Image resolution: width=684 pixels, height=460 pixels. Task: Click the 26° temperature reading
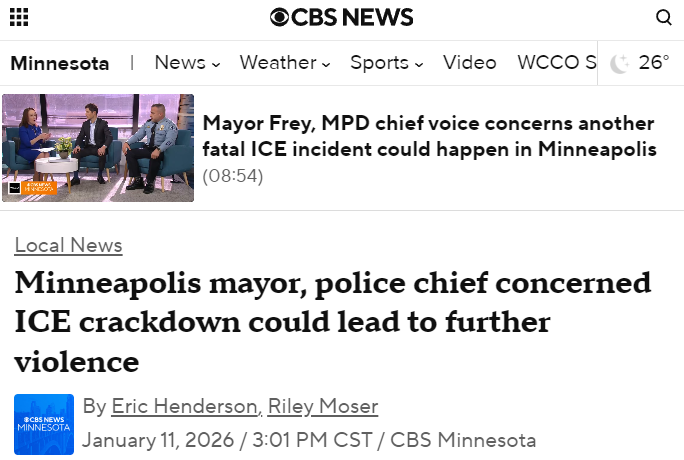654,63
